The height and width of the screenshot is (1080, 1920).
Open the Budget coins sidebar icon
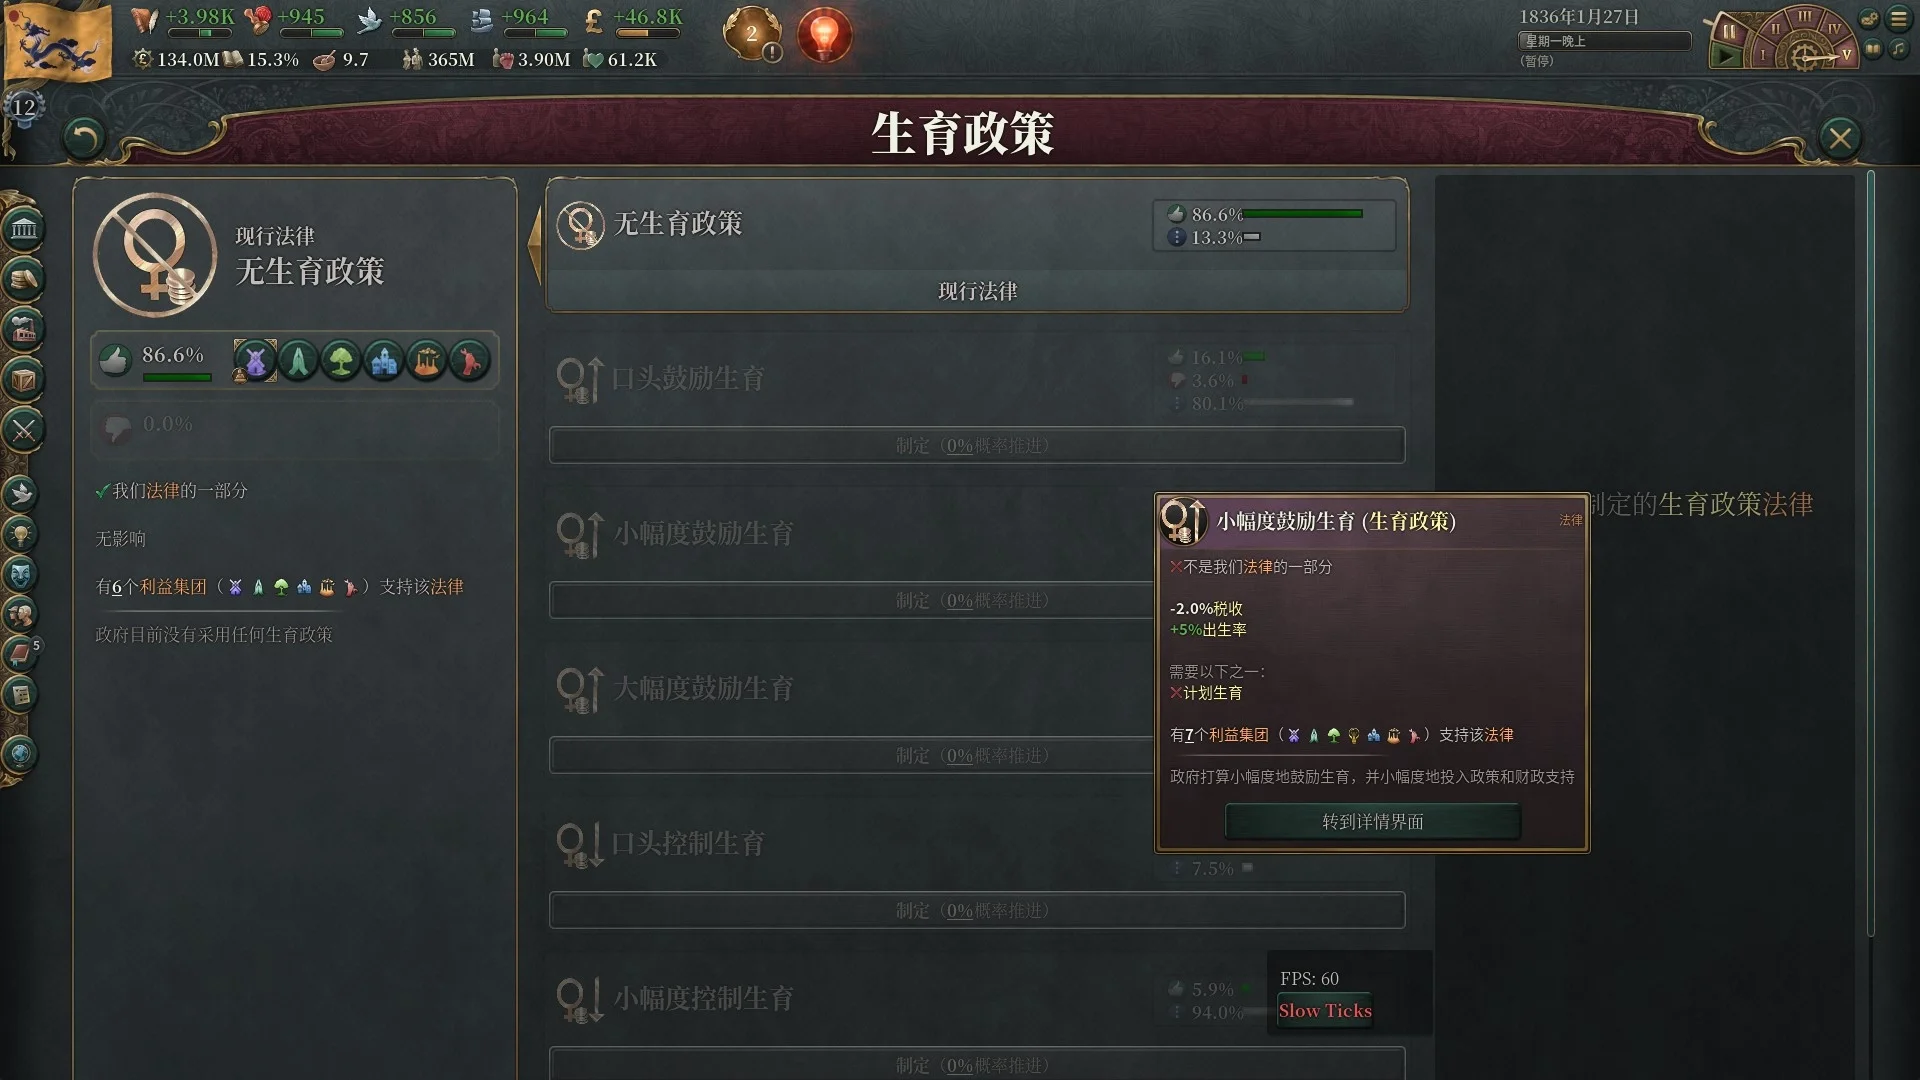[23, 279]
